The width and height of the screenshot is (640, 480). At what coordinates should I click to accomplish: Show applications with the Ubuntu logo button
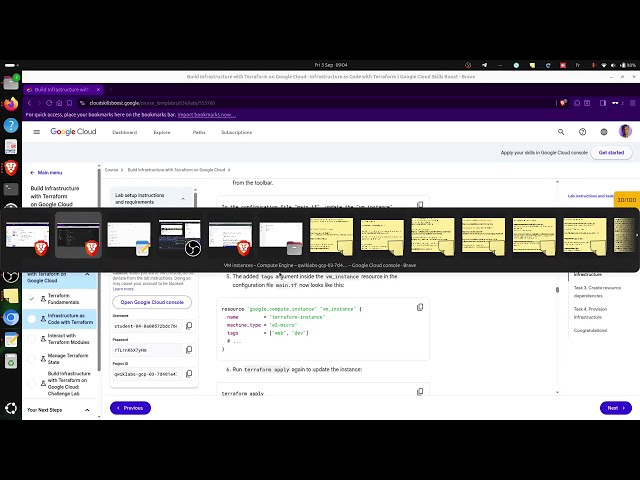pyautogui.click(x=11, y=408)
